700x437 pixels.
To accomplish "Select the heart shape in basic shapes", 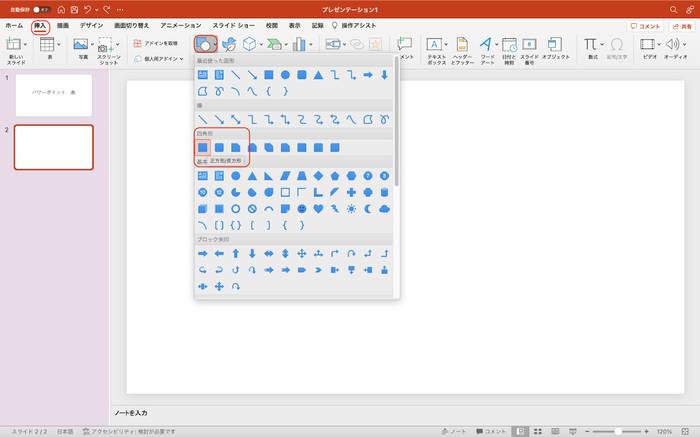I will point(318,209).
